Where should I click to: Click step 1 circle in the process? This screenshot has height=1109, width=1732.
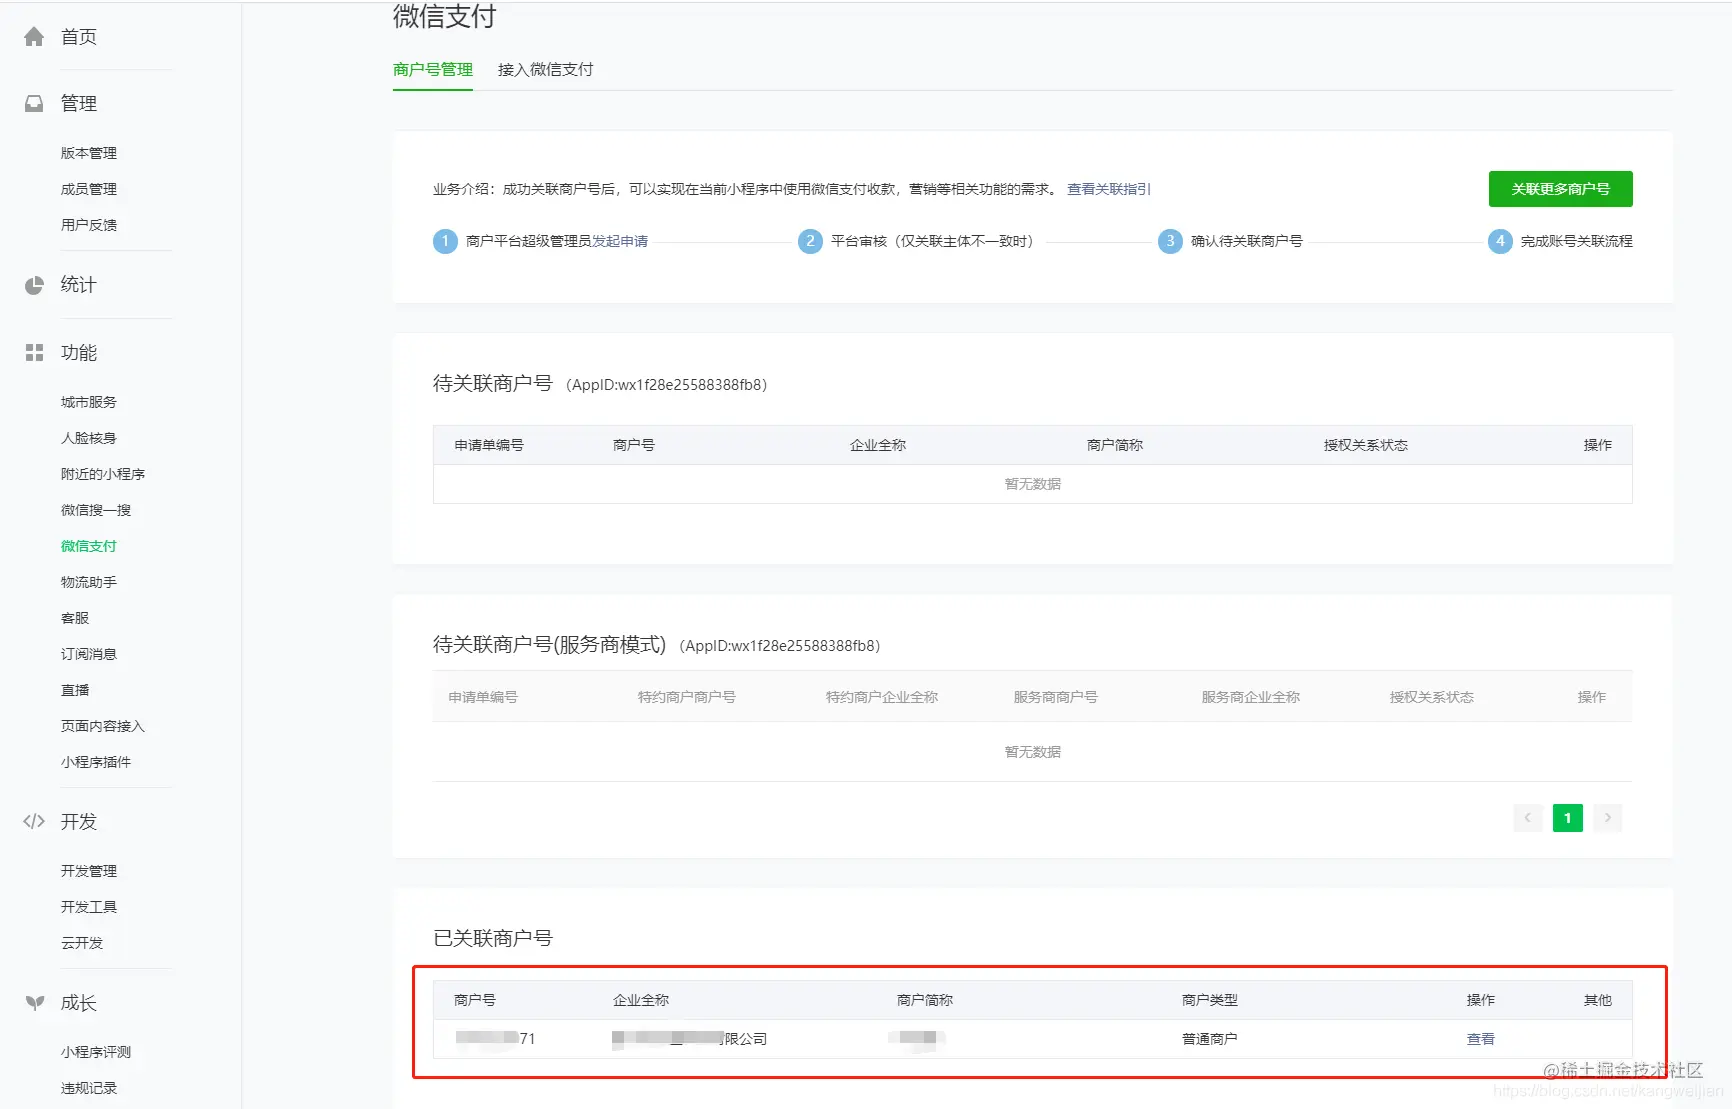445,241
